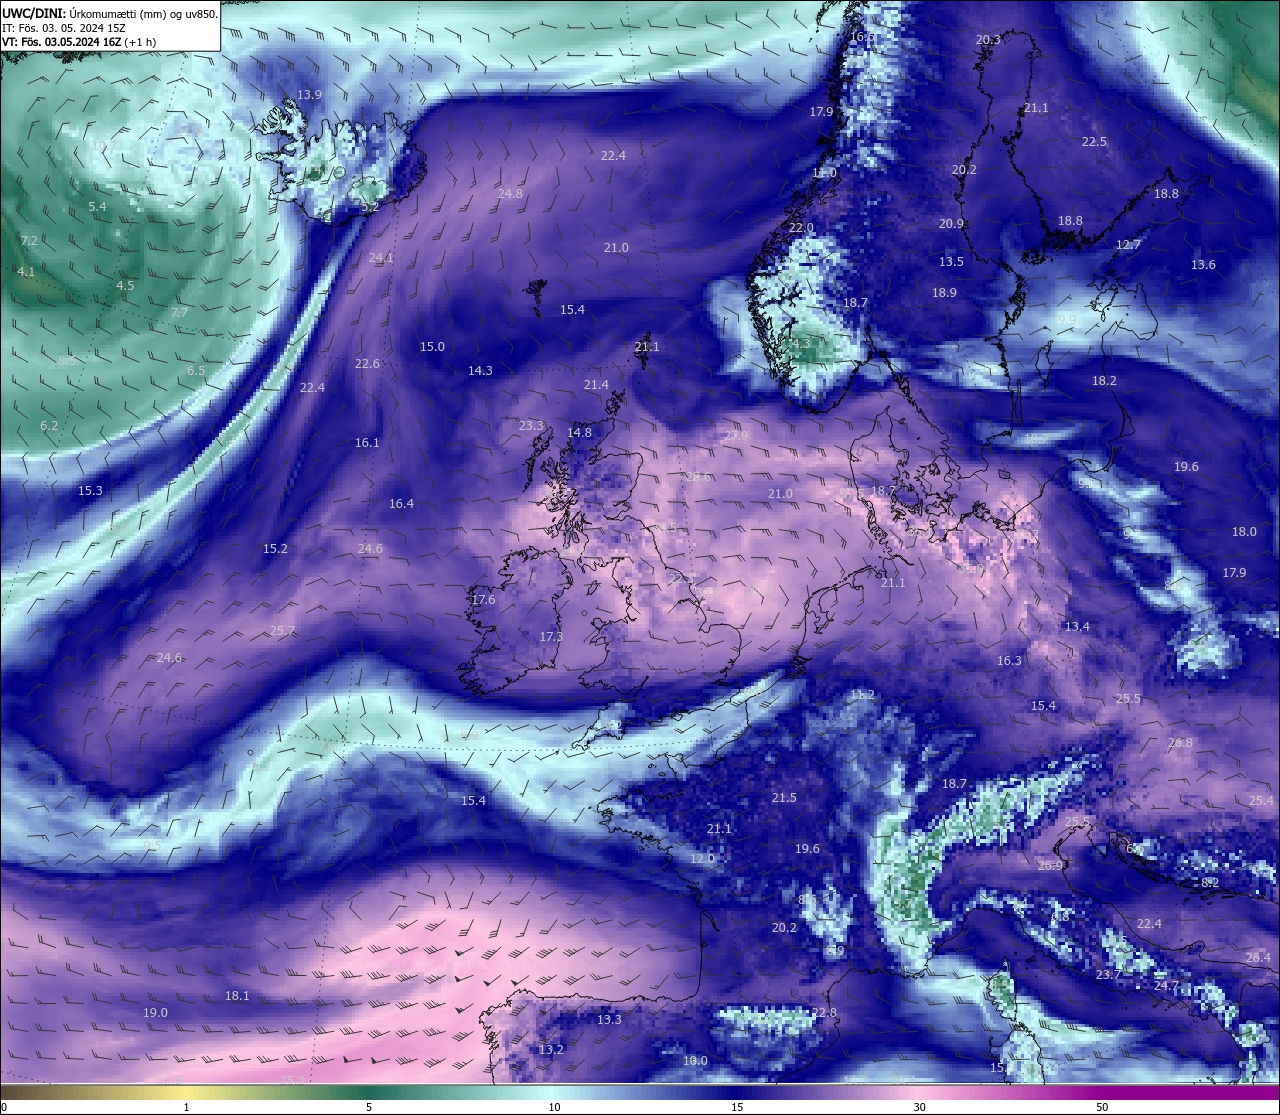Click the 13.9 value north of Iceland
Viewport: 1280px width, 1115px height.
click(x=309, y=95)
